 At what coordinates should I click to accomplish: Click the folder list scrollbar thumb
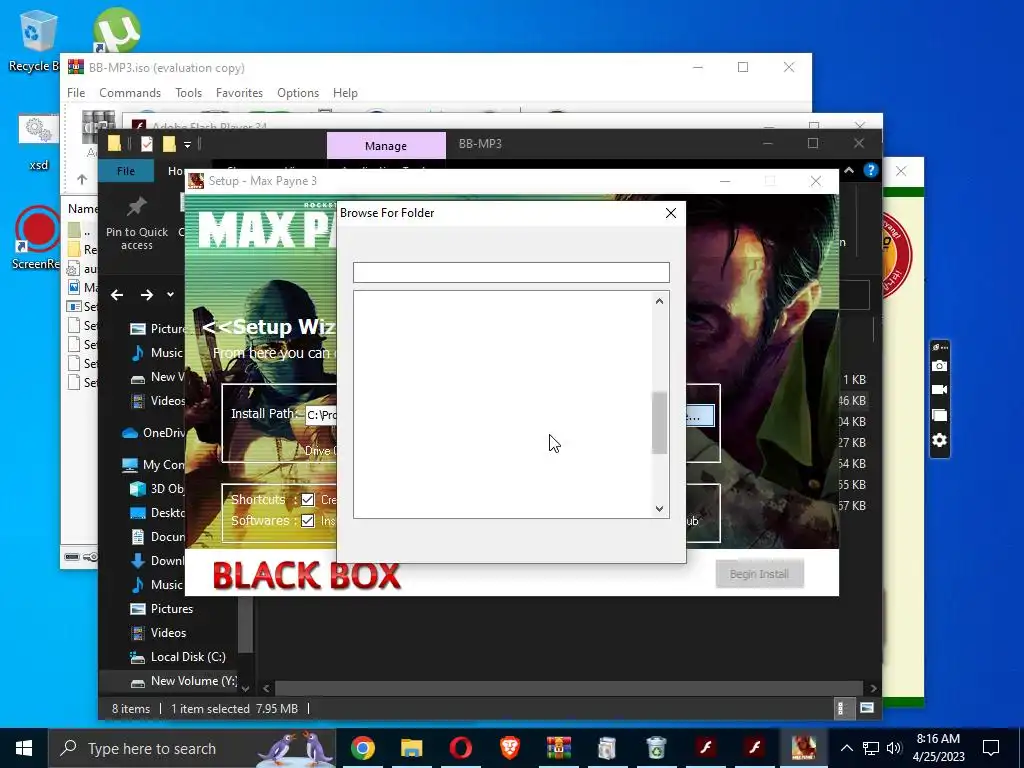660,423
